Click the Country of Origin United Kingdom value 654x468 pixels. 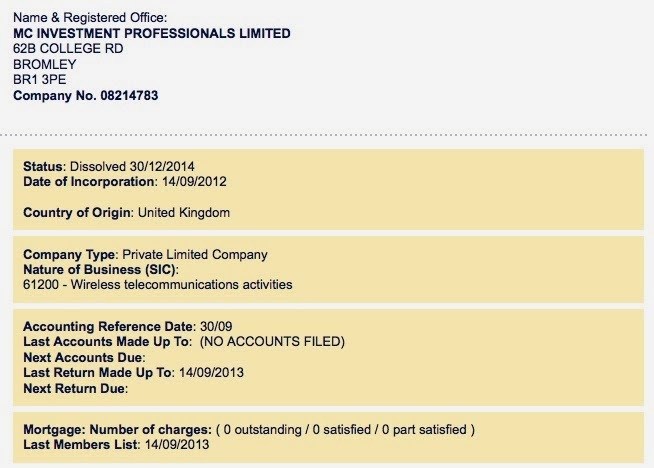pyautogui.click(x=184, y=213)
